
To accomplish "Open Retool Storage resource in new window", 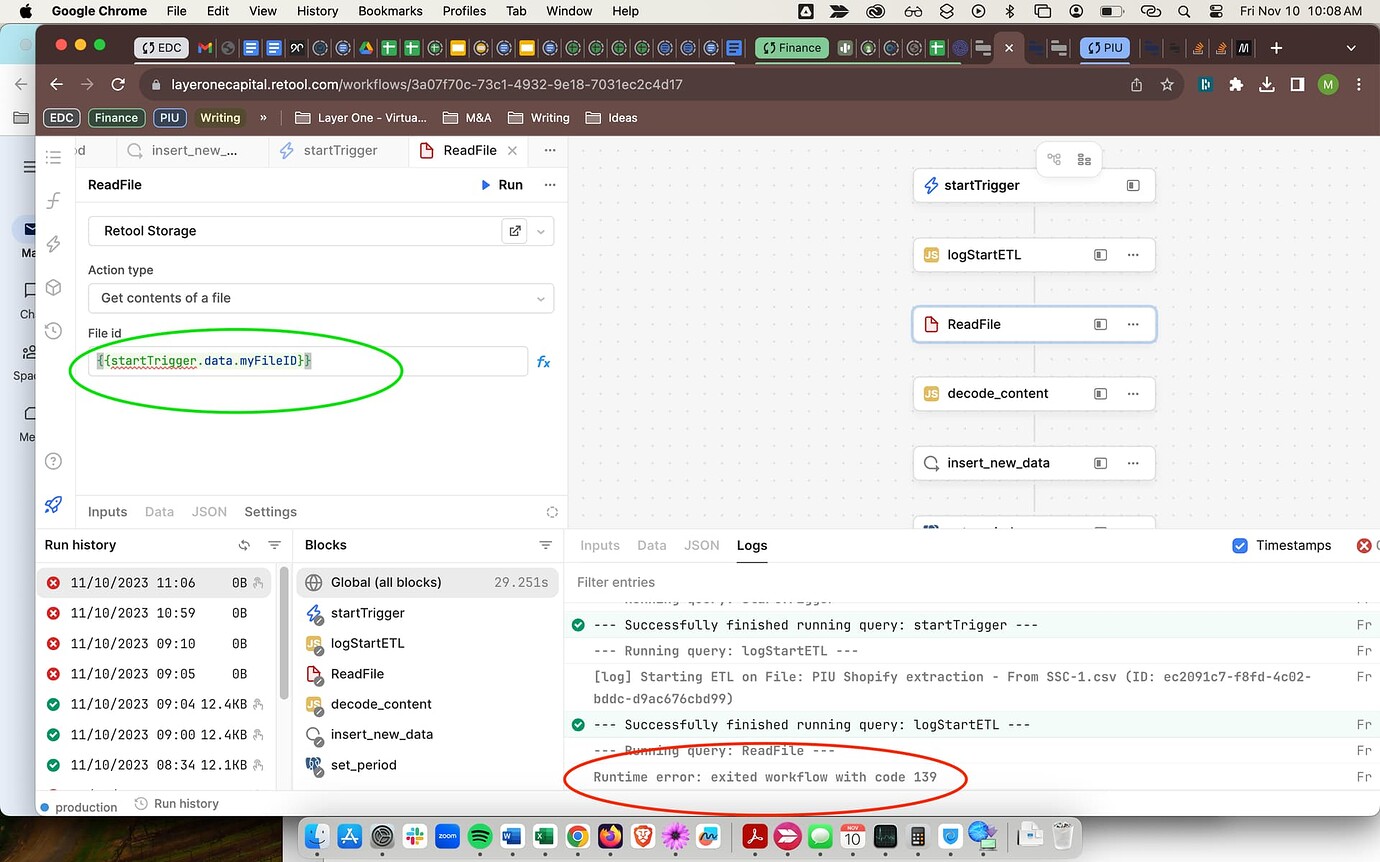I will 515,231.
